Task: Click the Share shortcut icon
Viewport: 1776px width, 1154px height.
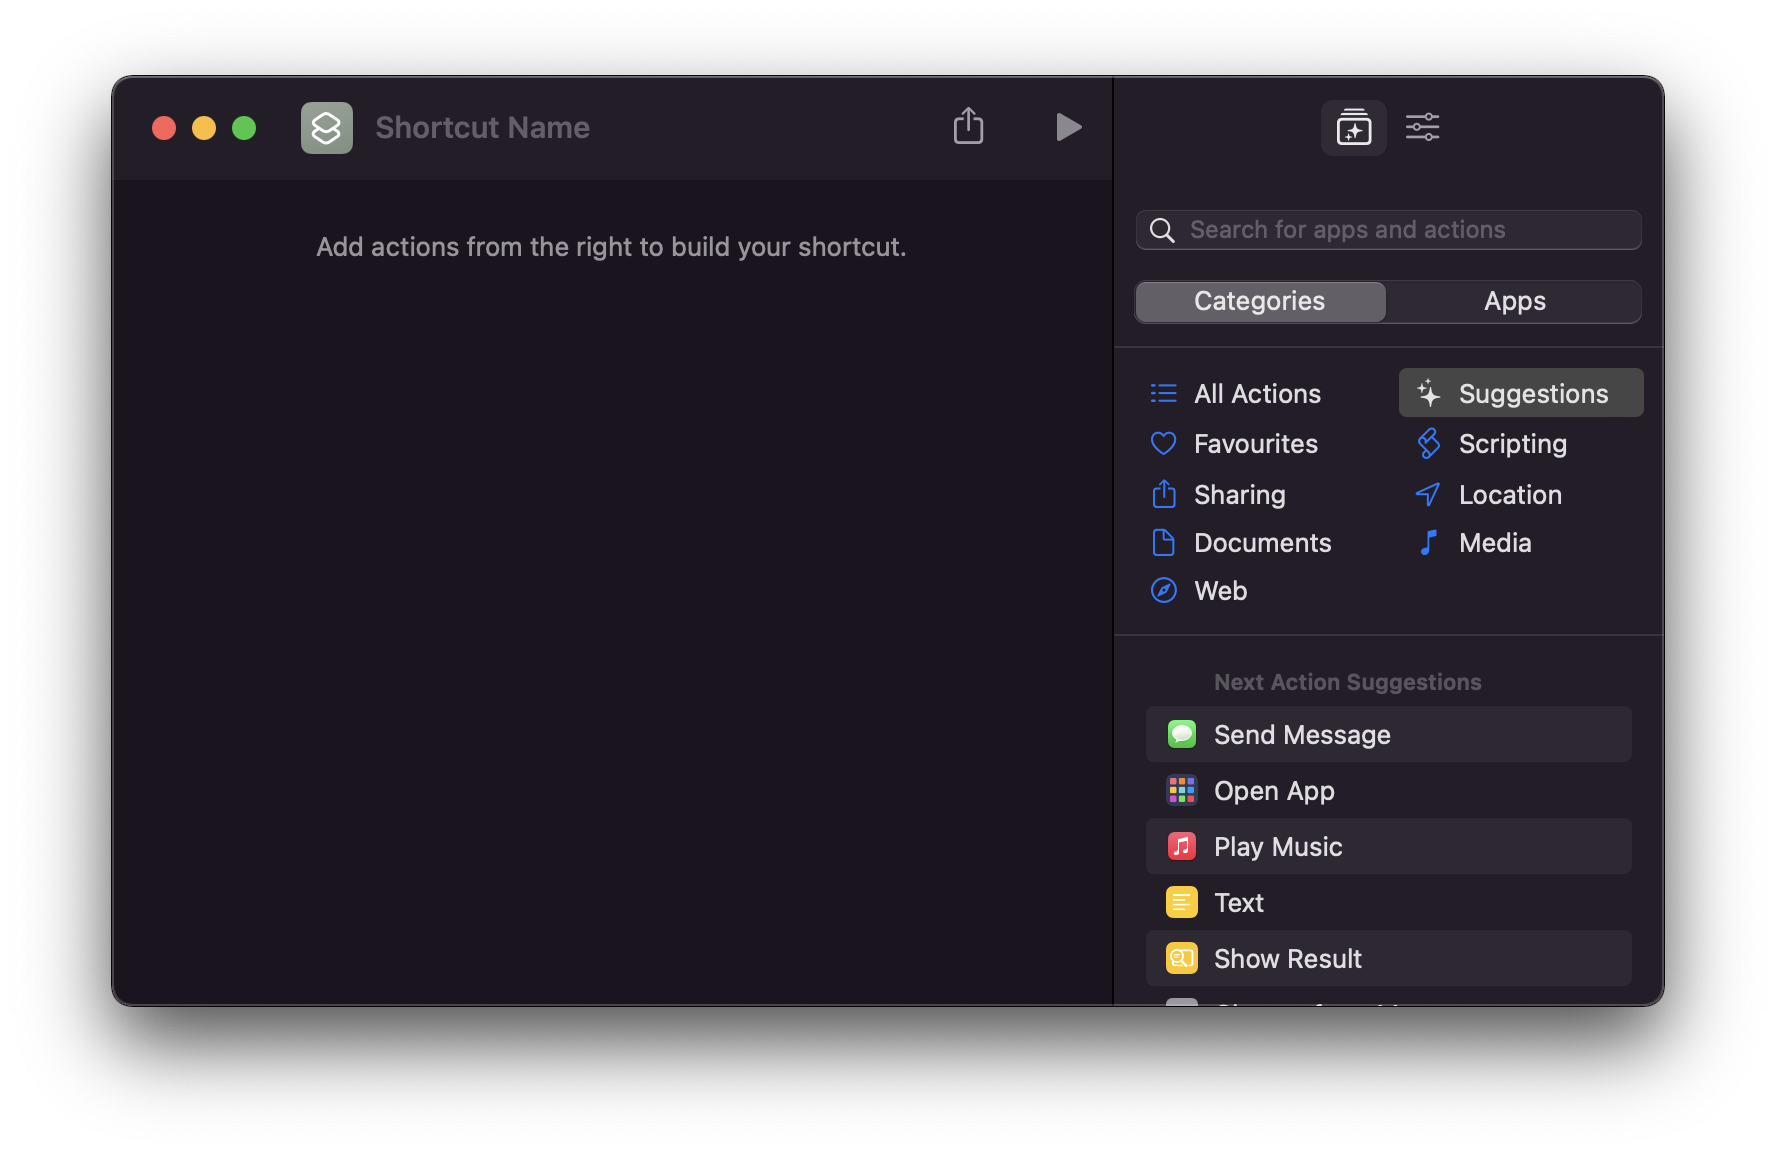Action: [x=968, y=127]
